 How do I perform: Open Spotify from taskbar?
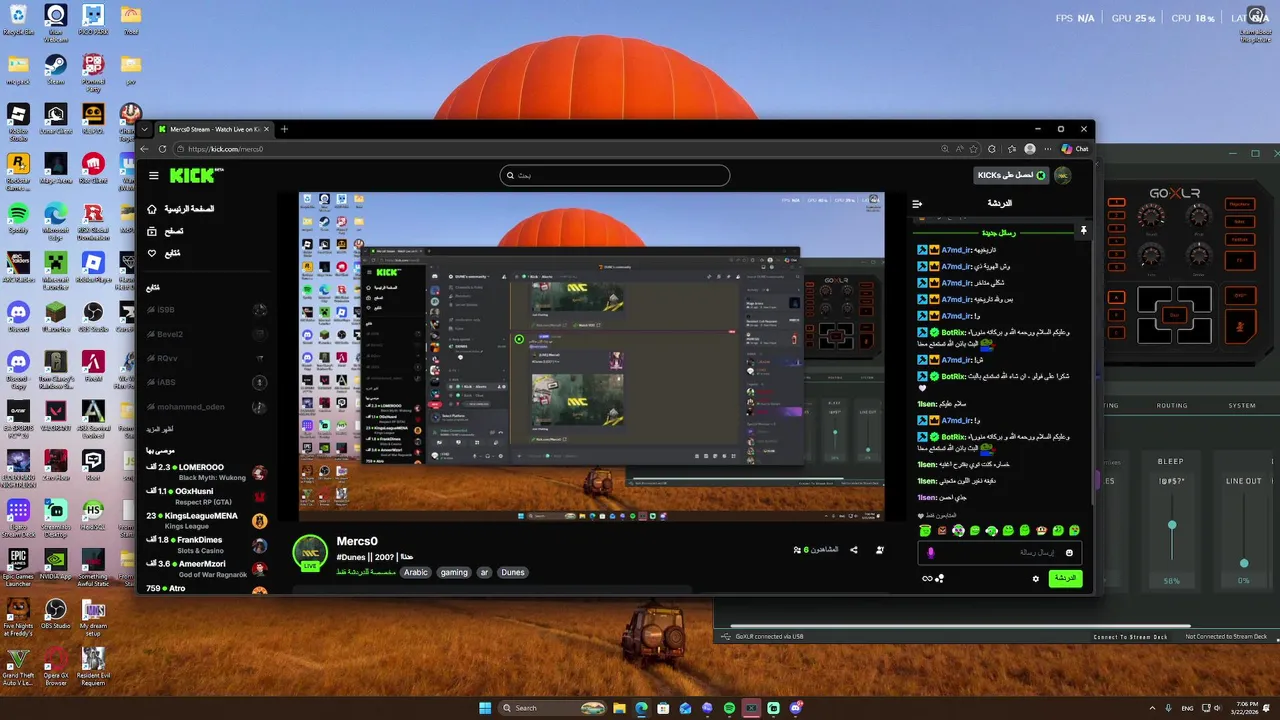729,708
